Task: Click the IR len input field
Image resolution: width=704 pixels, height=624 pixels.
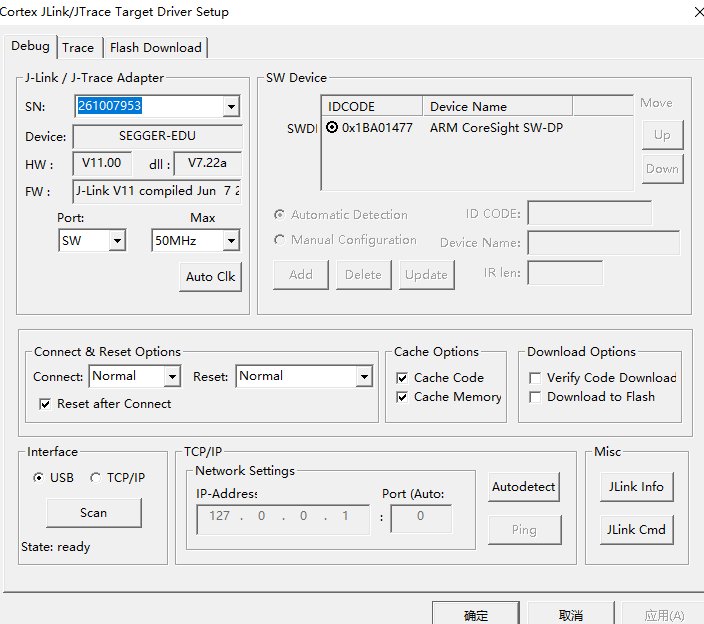Action: tap(565, 273)
